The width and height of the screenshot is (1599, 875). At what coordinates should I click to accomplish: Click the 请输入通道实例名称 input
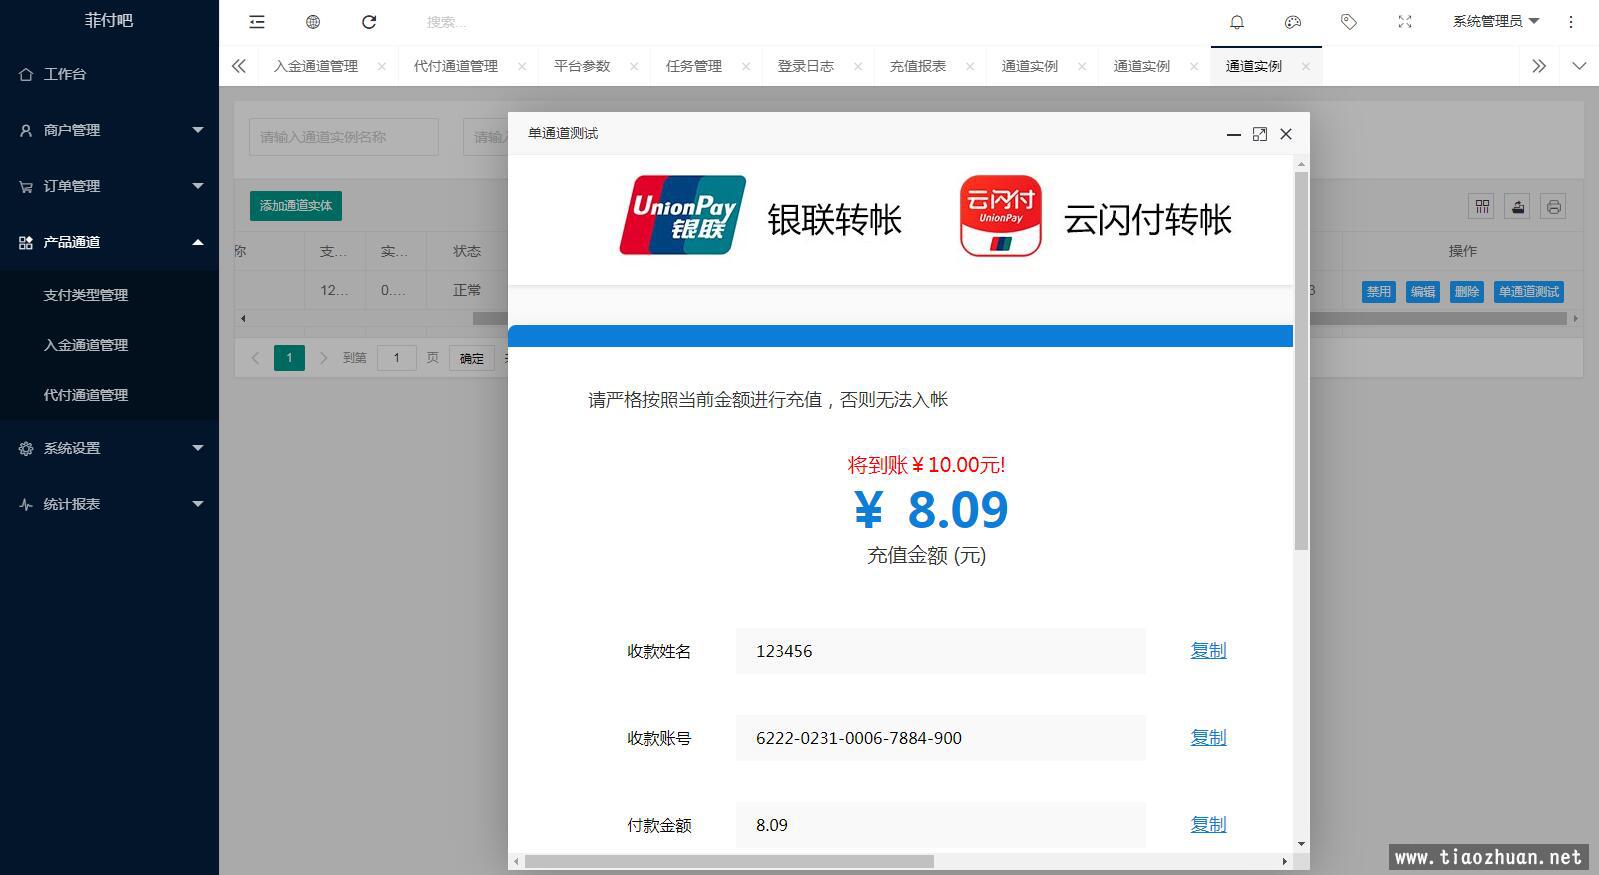click(x=344, y=137)
